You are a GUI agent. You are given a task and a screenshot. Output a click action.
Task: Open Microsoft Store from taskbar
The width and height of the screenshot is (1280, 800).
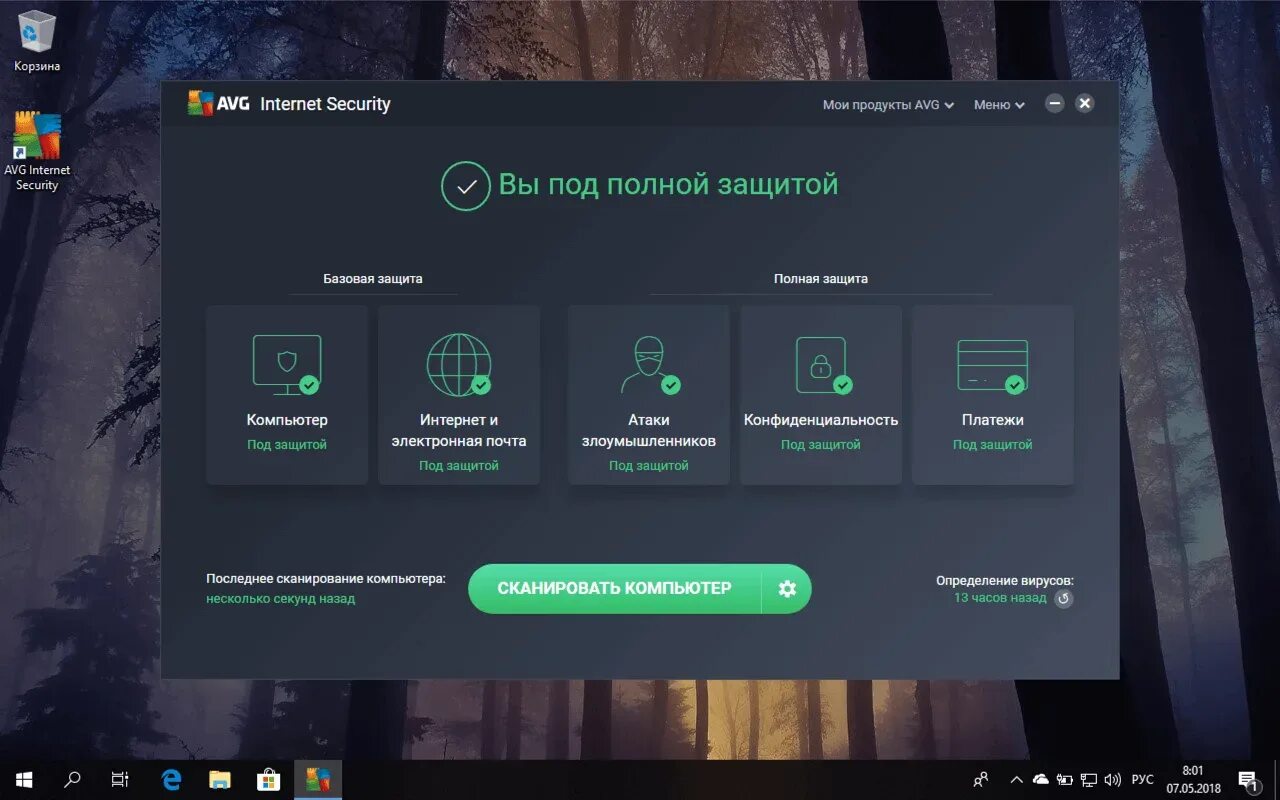pos(268,780)
